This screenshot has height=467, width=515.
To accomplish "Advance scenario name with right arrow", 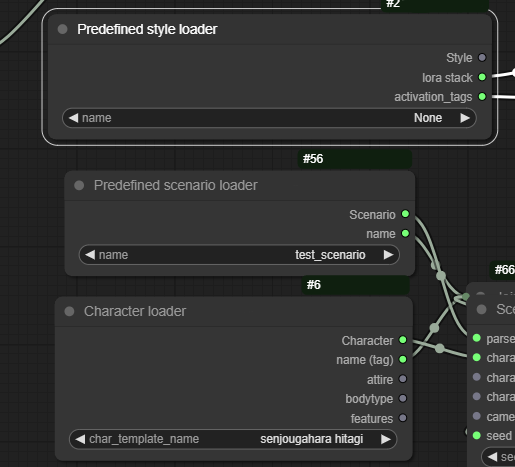I will [388, 255].
